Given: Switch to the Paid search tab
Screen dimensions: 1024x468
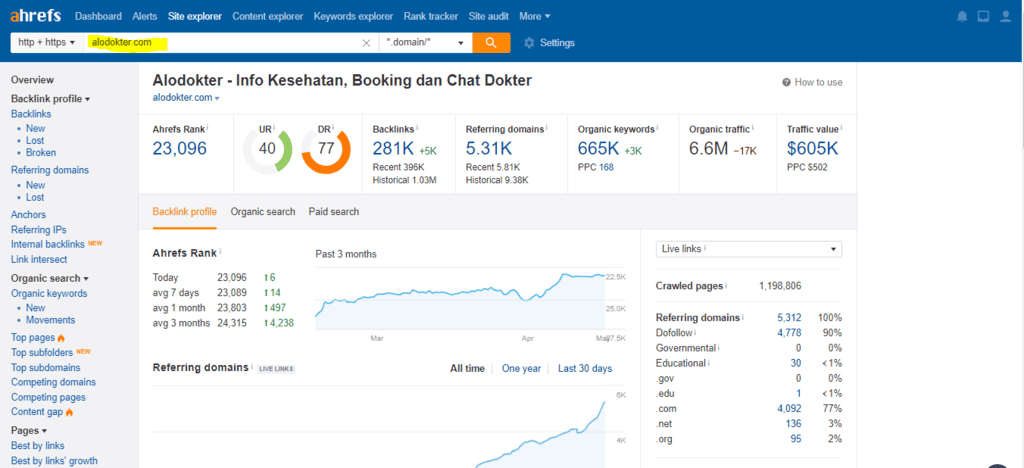Looking at the screenshot, I should coord(334,211).
